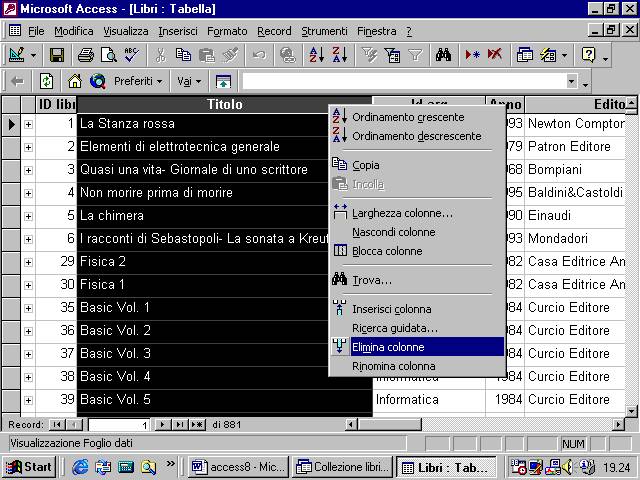Go to last record navigation button
The image size is (640, 480).
pyautogui.click(x=180, y=424)
